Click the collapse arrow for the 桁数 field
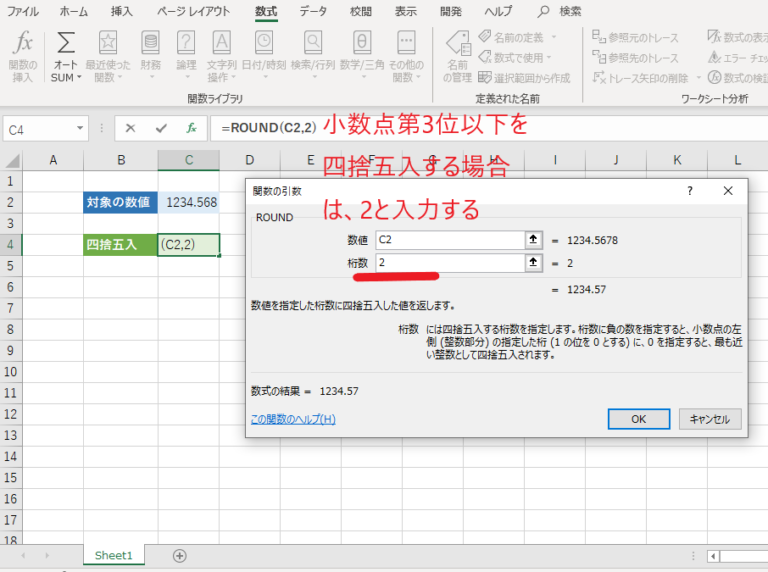The width and height of the screenshot is (768, 572). tap(533, 262)
